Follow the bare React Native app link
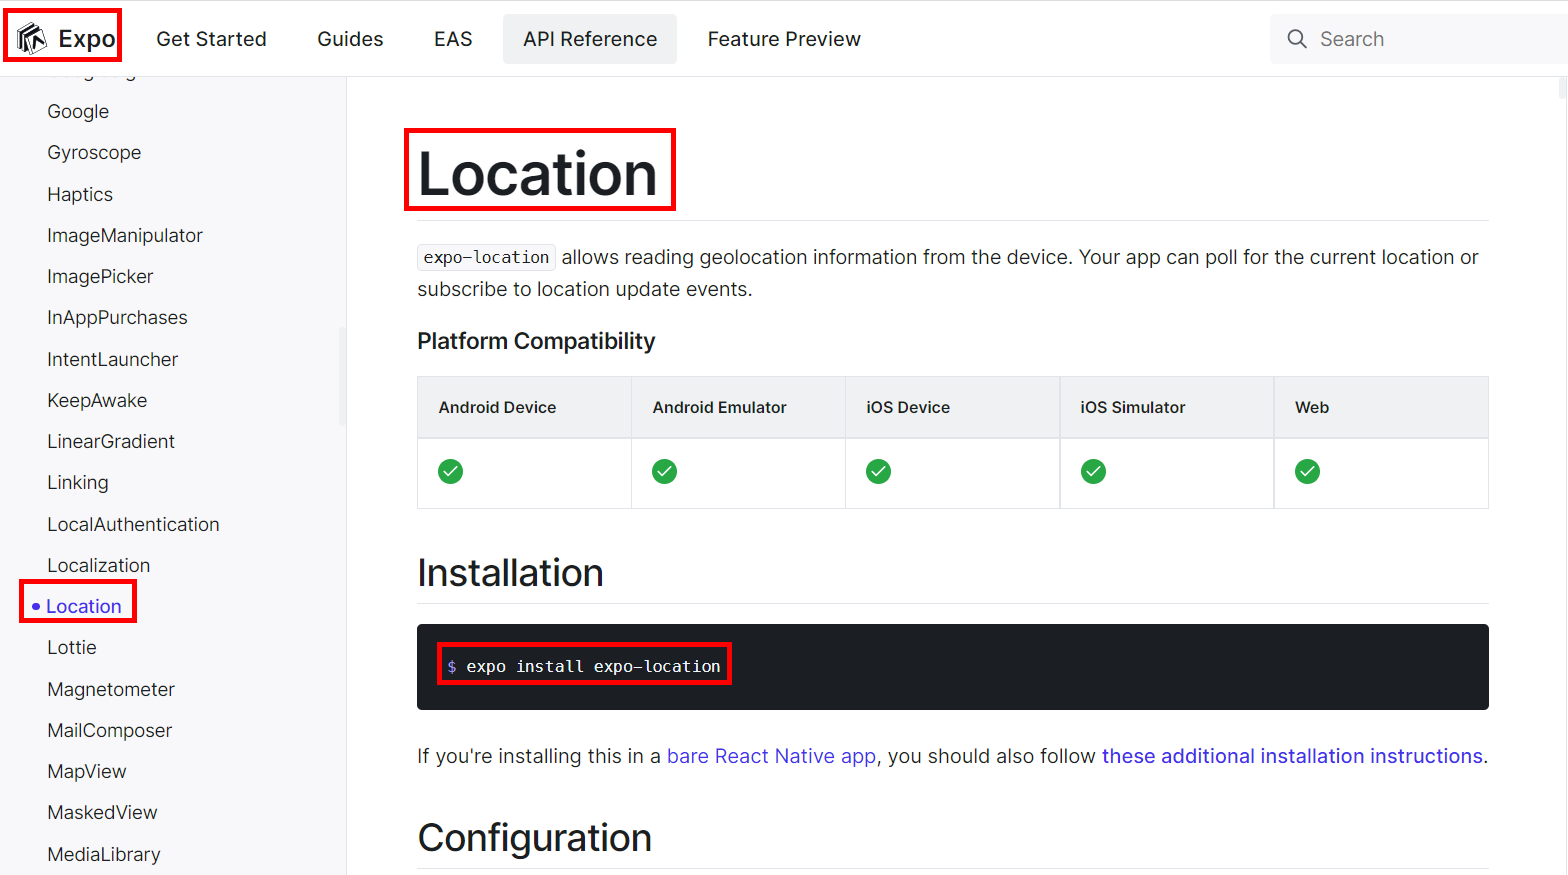1568x875 pixels. point(771,756)
